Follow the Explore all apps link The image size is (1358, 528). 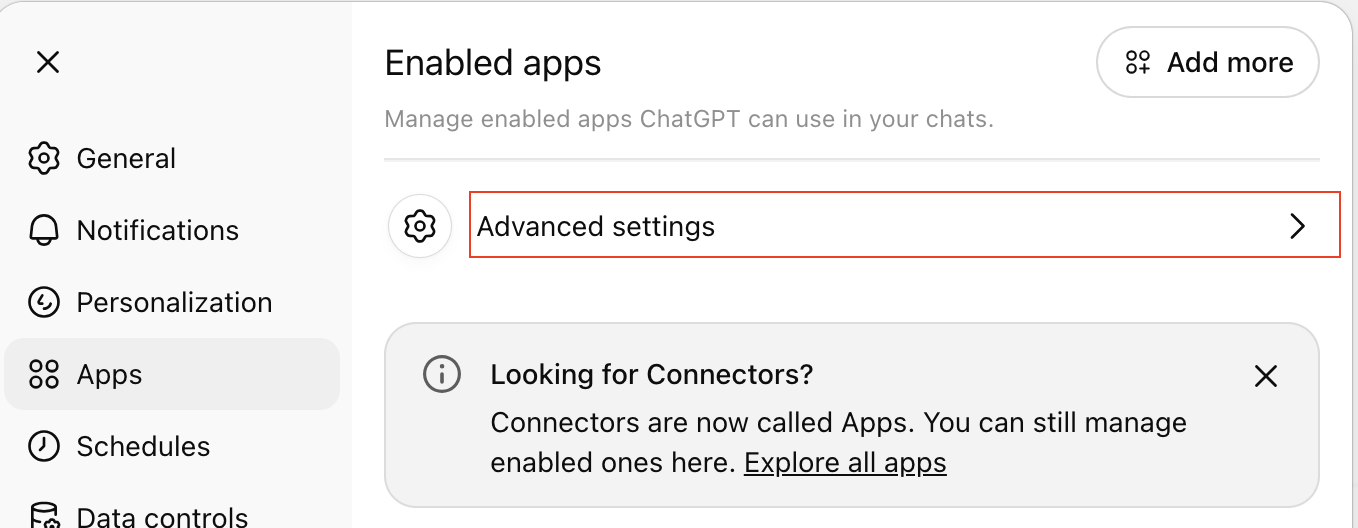click(845, 463)
